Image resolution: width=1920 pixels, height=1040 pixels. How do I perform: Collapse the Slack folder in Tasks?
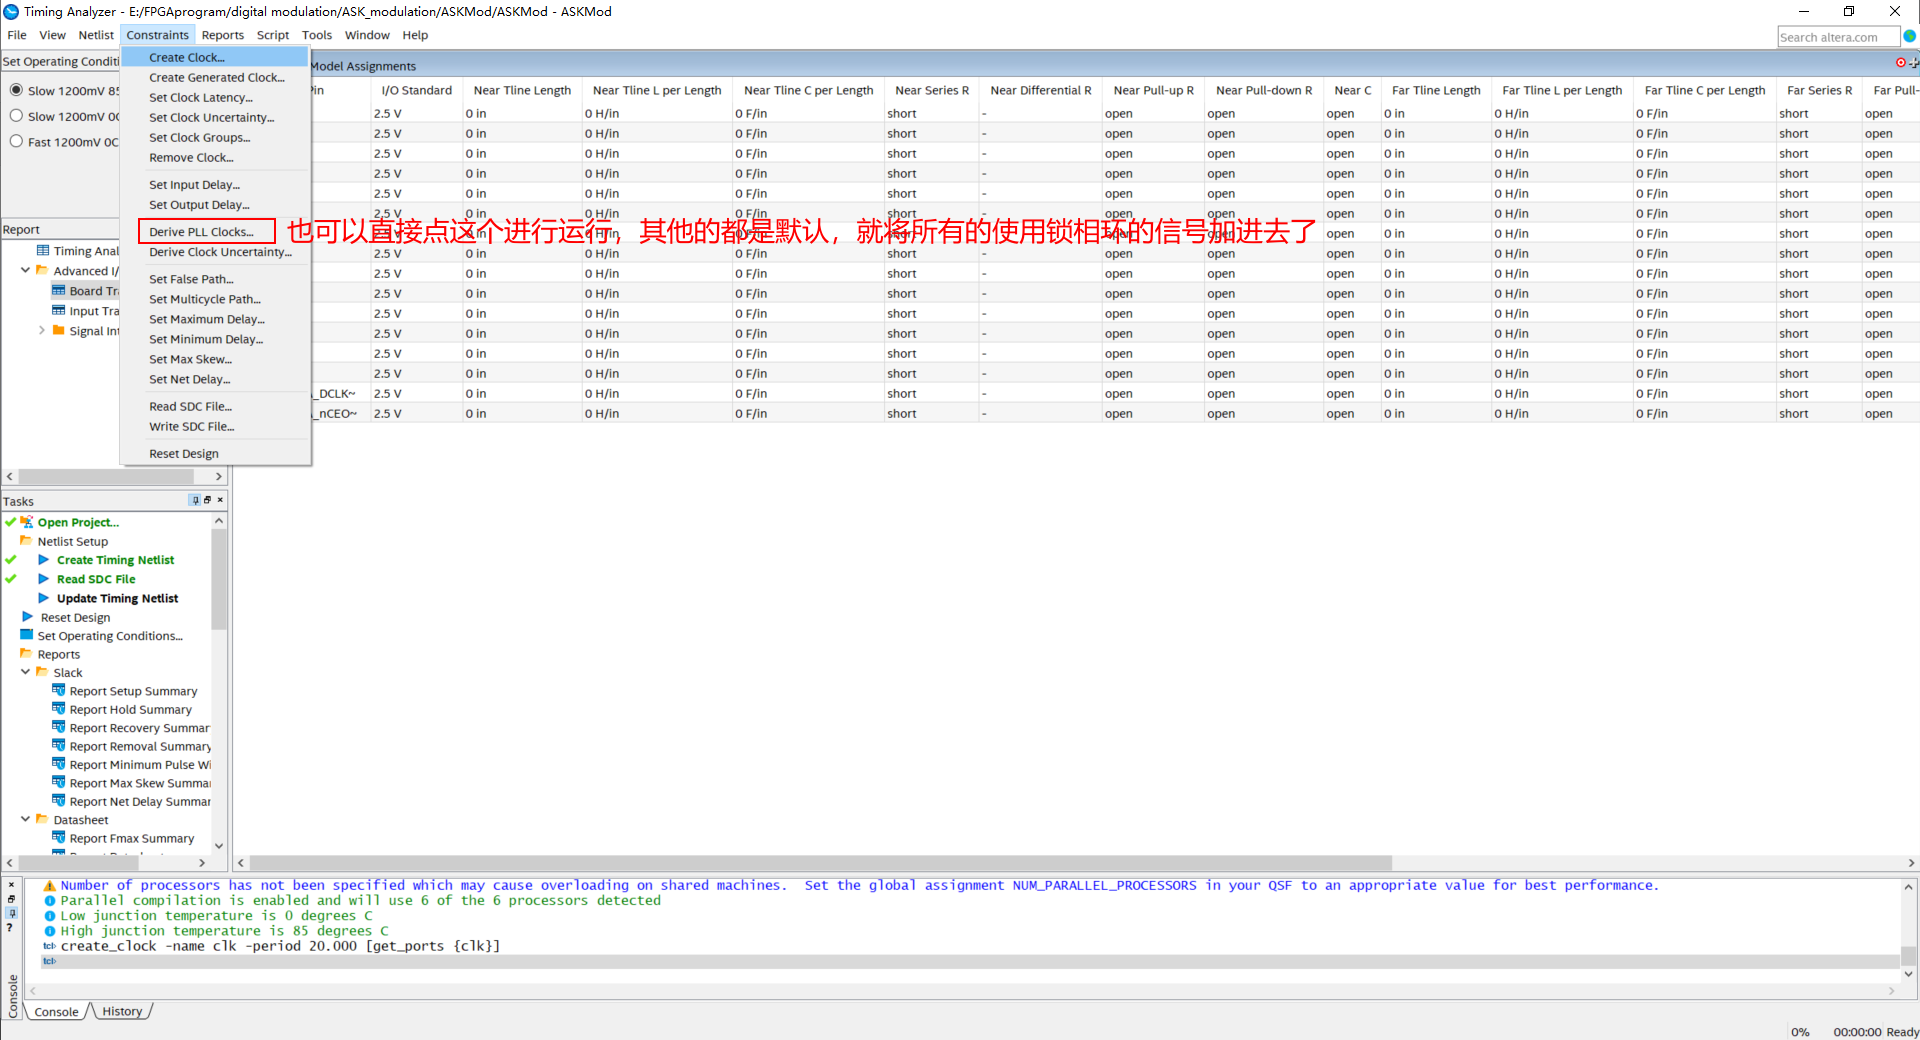(26, 672)
